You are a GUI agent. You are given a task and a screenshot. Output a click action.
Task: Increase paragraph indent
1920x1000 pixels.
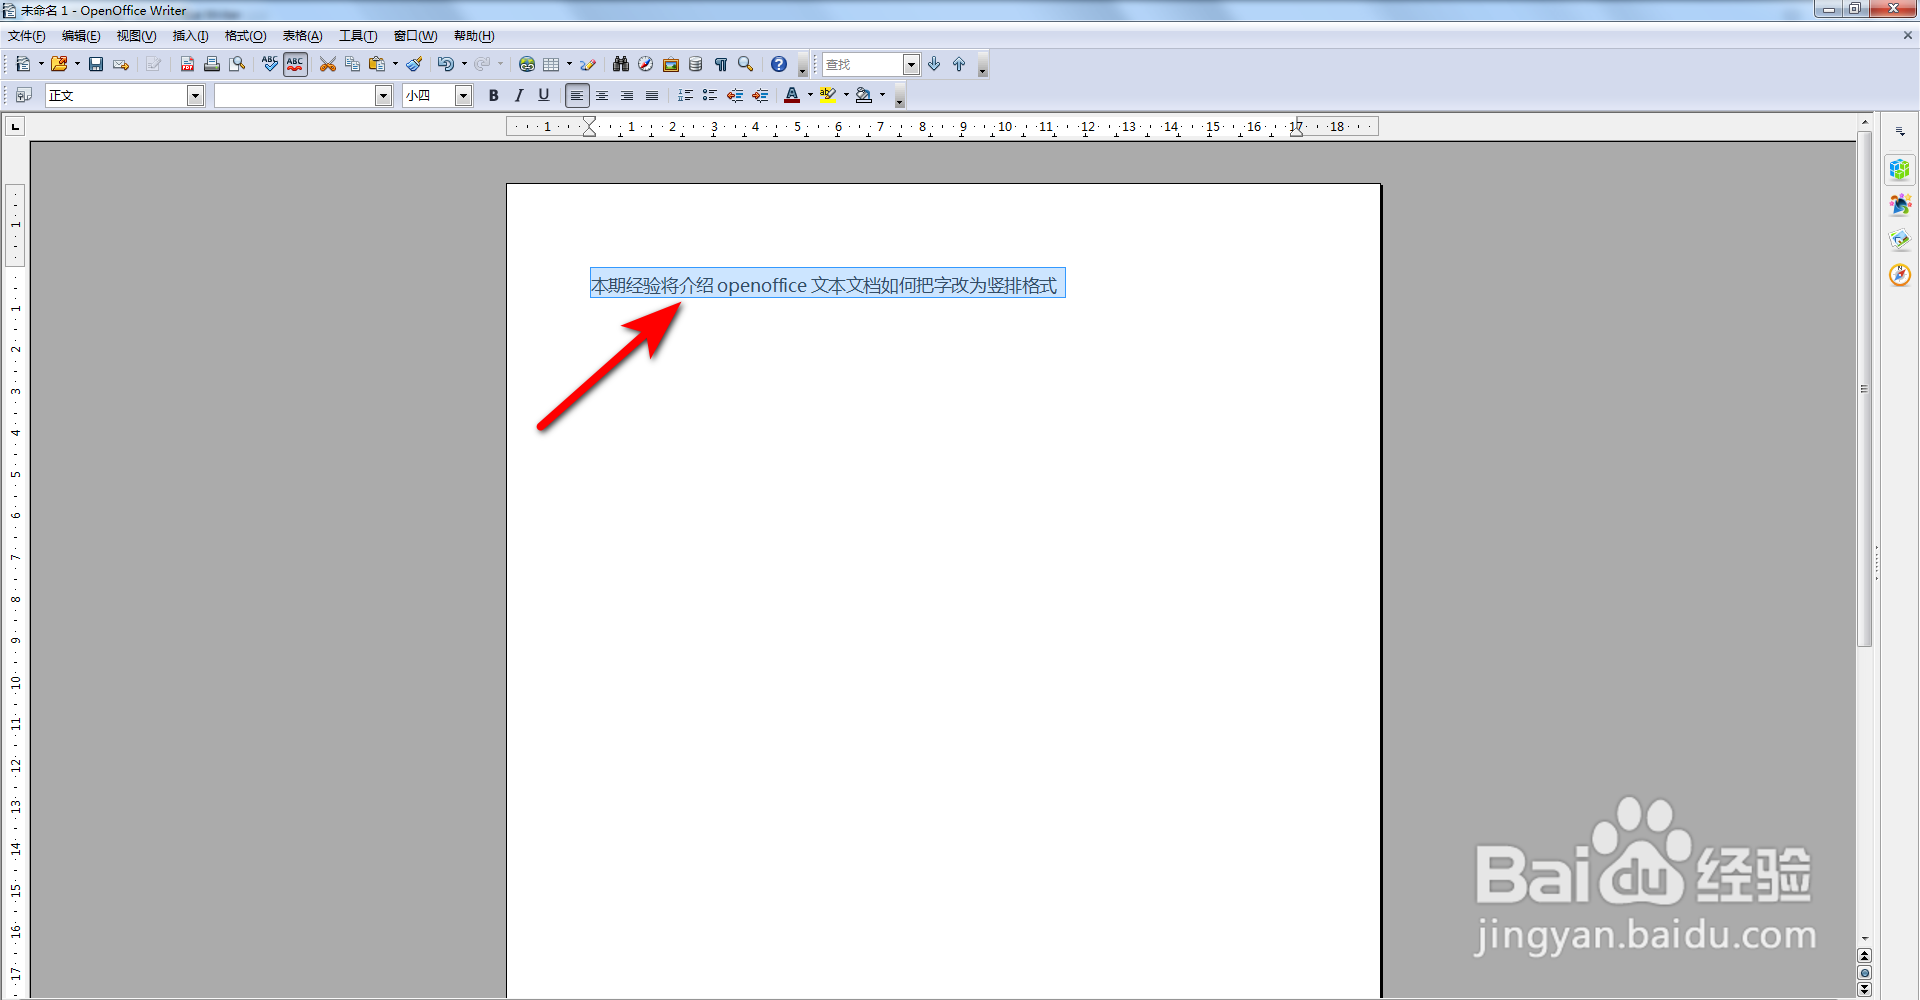760,95
